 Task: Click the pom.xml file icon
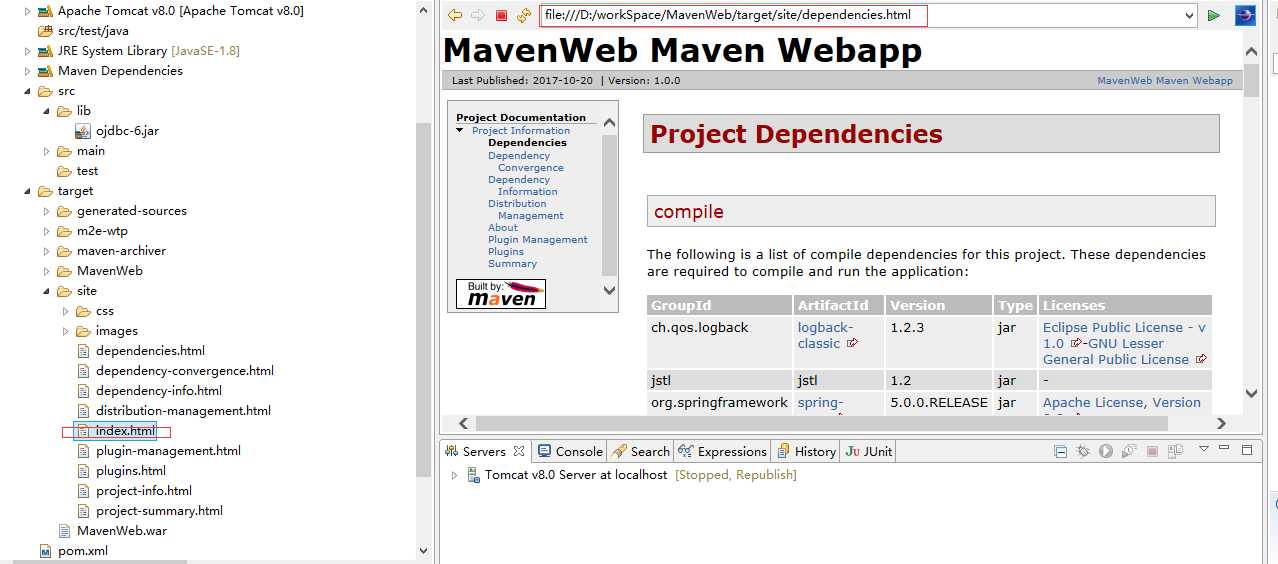click(45, 551)
